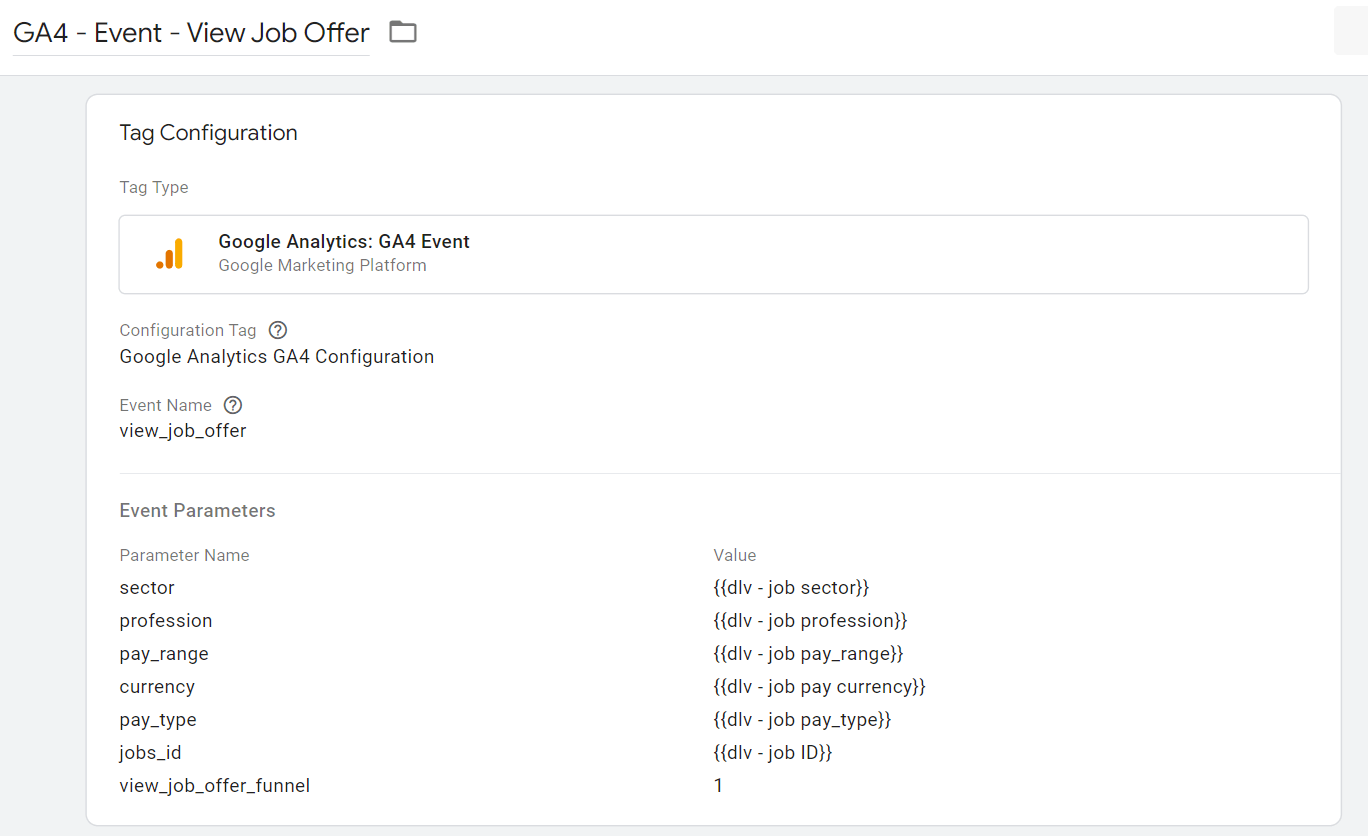Open the help icon next to Configuration Tag
Screen dimensions: 1368x836
click(278, 330)
